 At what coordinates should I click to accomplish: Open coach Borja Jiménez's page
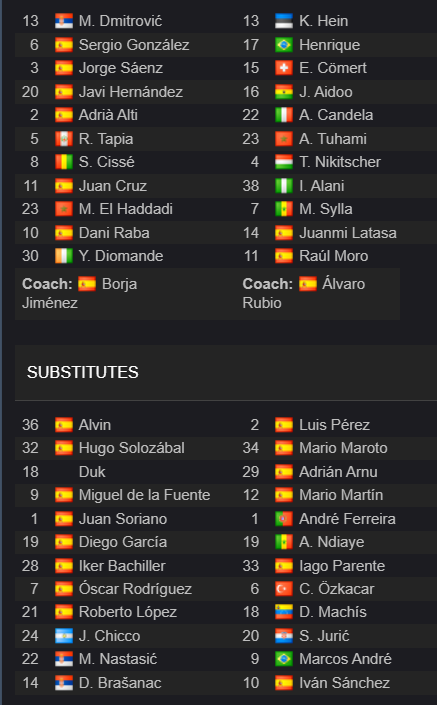click(x=80, y=293)
